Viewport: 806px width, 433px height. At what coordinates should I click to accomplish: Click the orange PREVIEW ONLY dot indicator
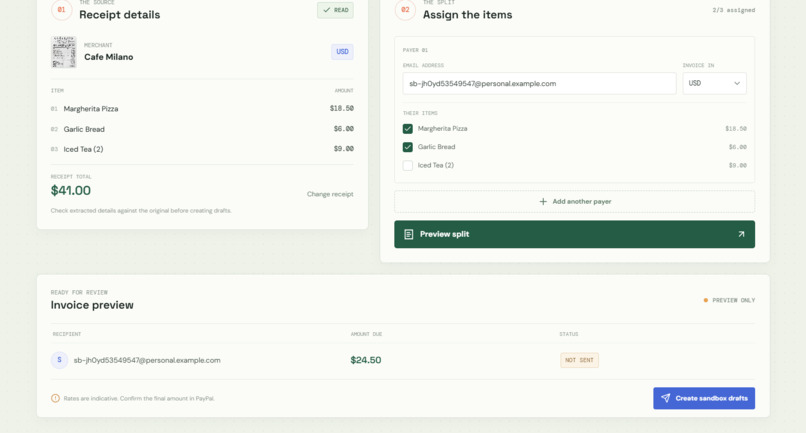[x=706, y=300]
